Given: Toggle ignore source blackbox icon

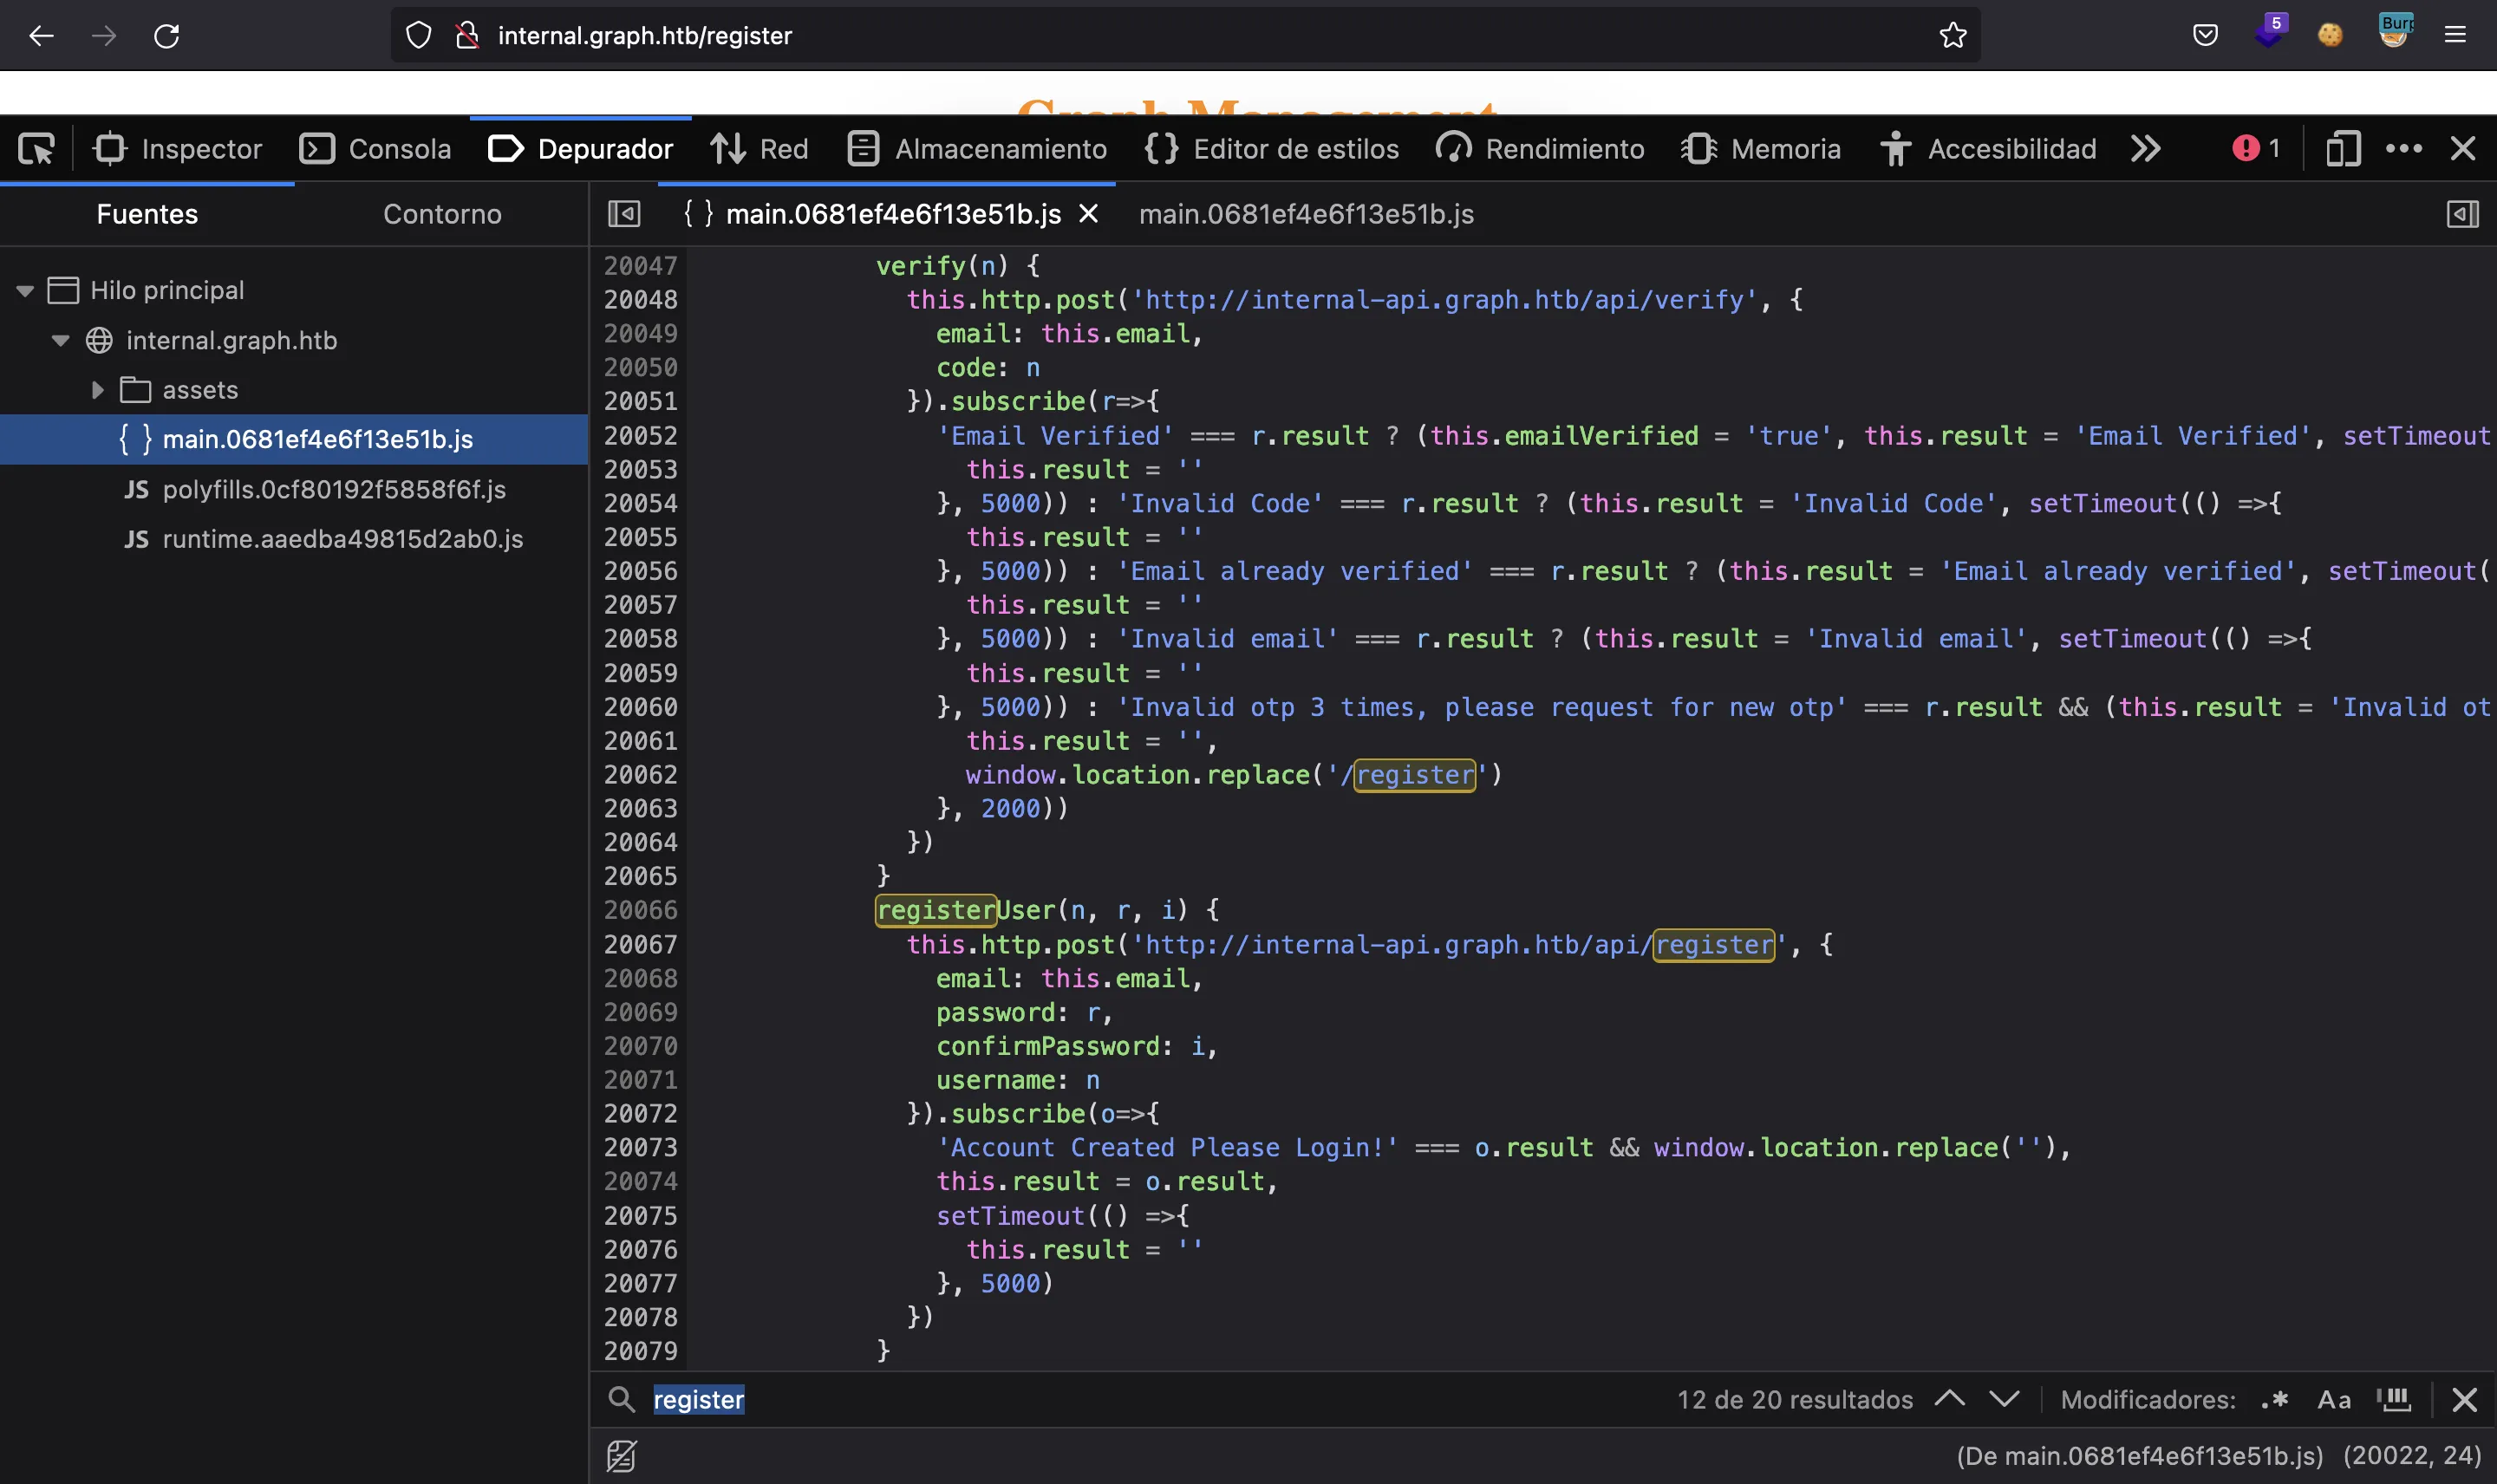Looking at the screenshot, I should pyautogui.click(x=621, y=1456).
